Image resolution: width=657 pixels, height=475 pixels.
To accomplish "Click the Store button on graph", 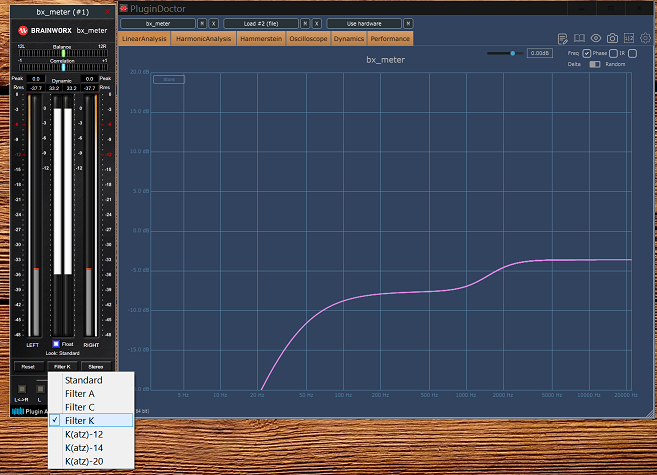I will point(169,79).
